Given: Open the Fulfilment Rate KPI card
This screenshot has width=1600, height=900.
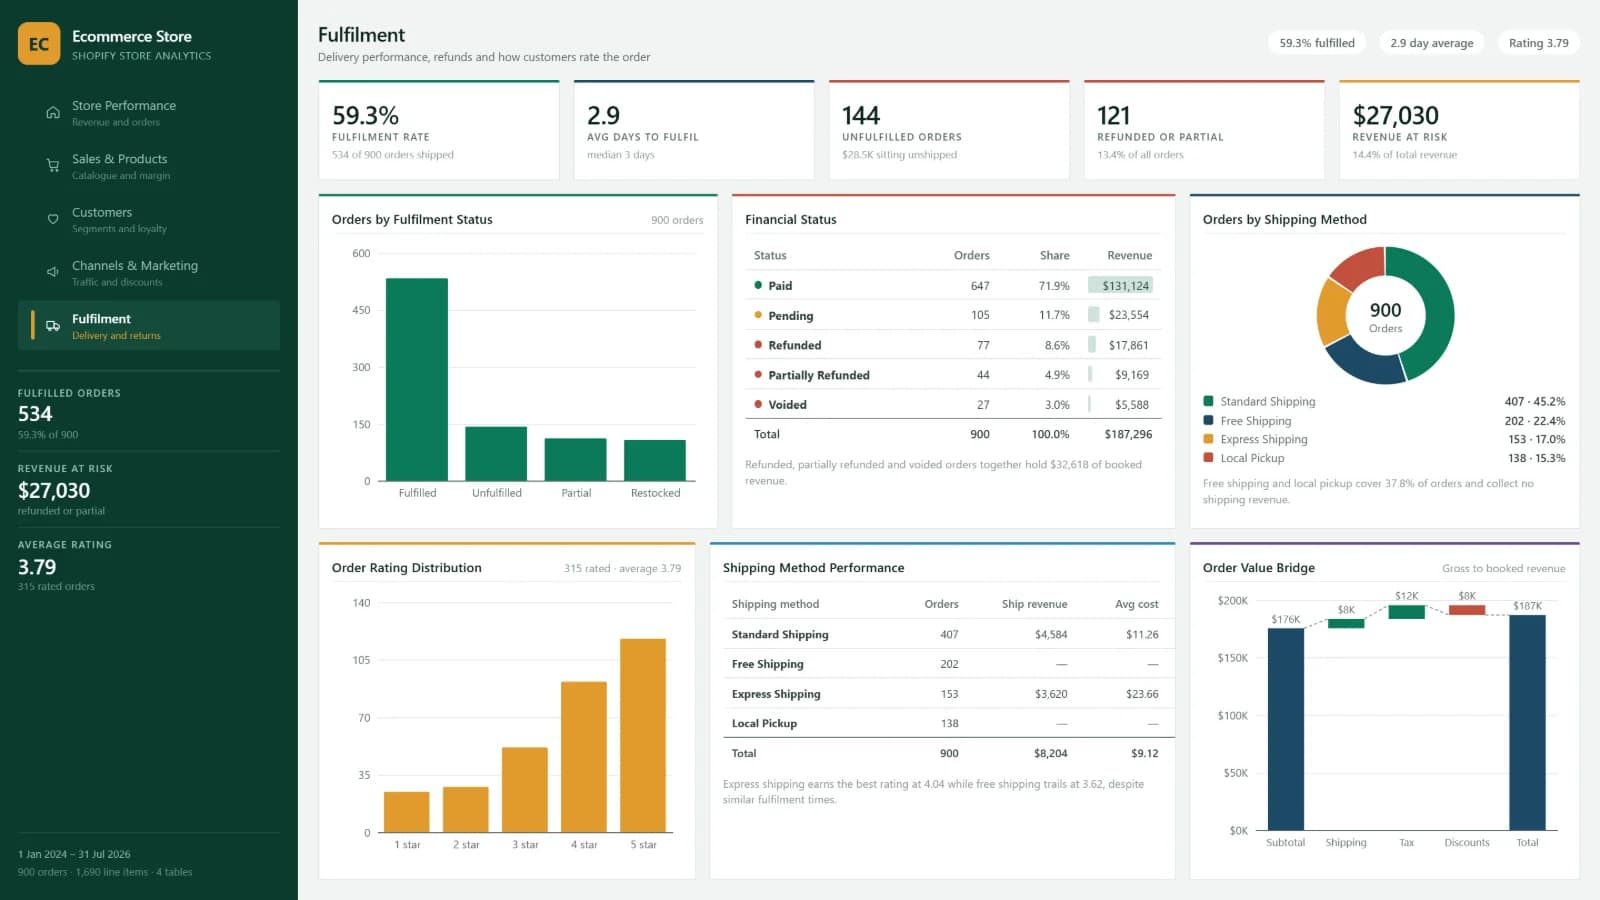Looking at the screenshot, I should coord(439,130).
